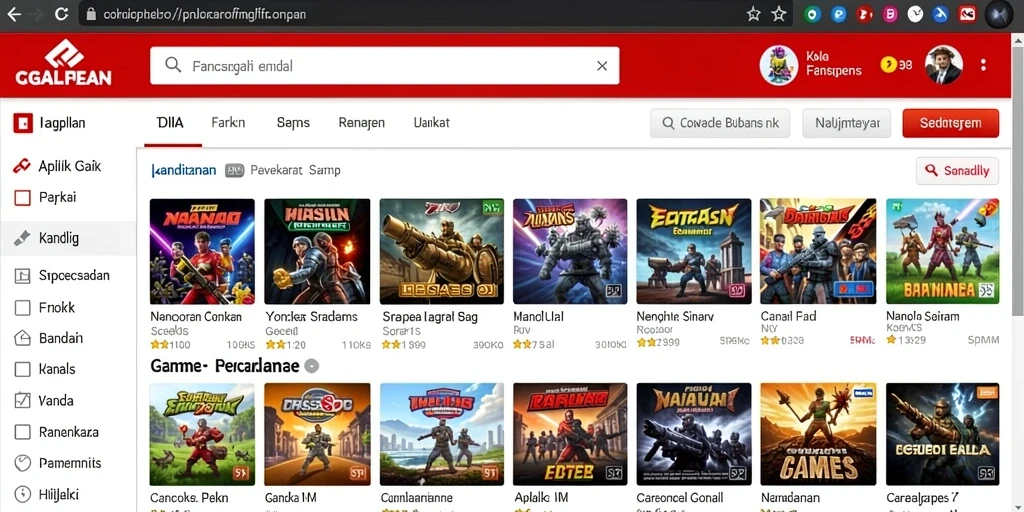Tick the Parkai checkbox
This screenshot has height=512, width=1024.
tap(22, 197)
